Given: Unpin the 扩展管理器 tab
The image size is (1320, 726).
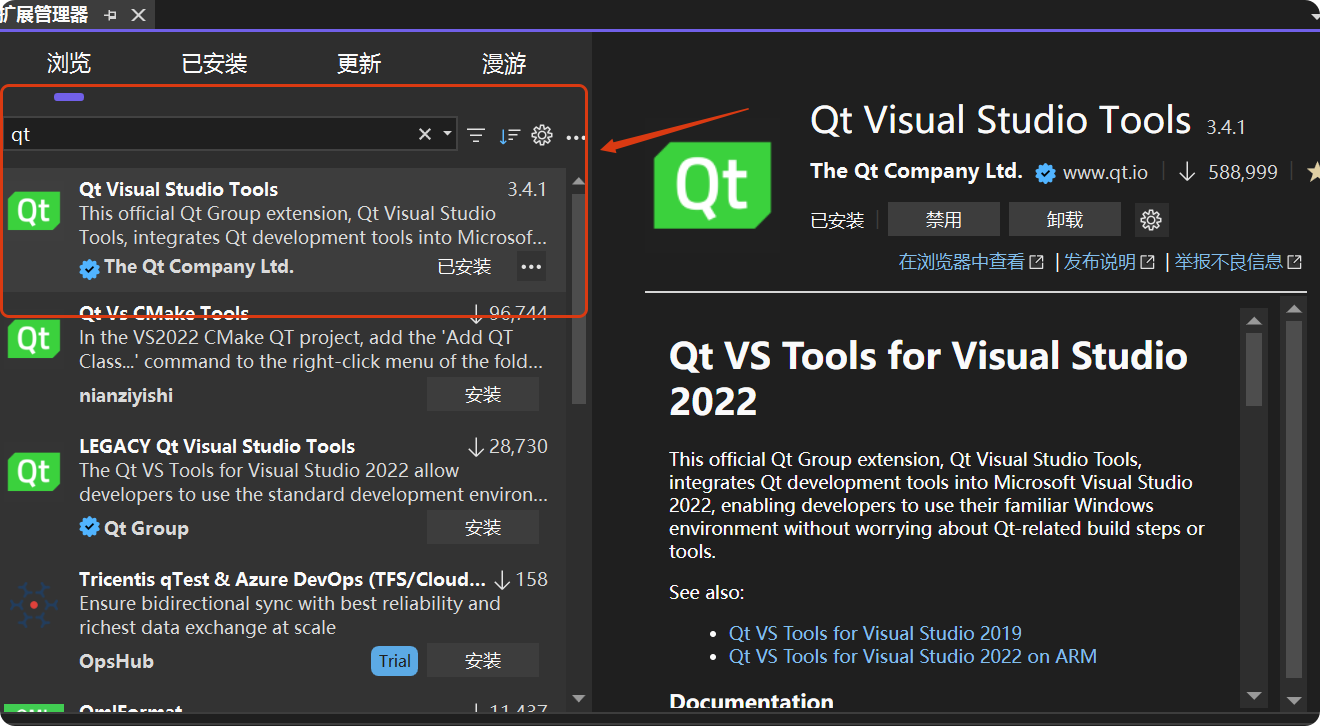Looking at the screenshot, I should pyautogui.click(x=112, y=14).
